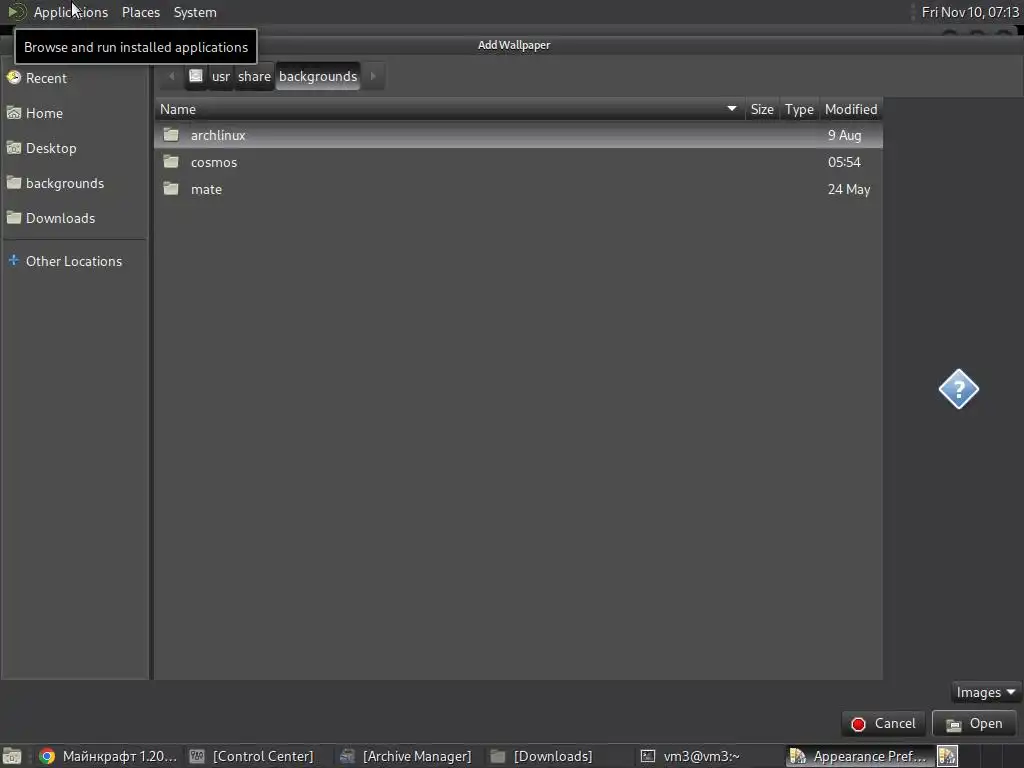This screenshot has height=768, width=1024.
Task: Click the last taskbar appearance icon
Action: pyautogui.click(x=948, y=756)
